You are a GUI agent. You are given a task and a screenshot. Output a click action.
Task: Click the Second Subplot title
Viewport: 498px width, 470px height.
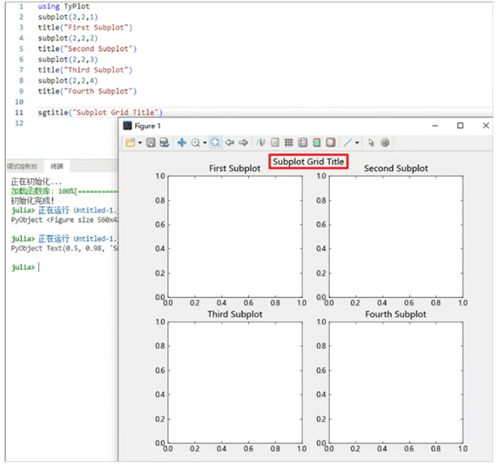click(396, 168)
